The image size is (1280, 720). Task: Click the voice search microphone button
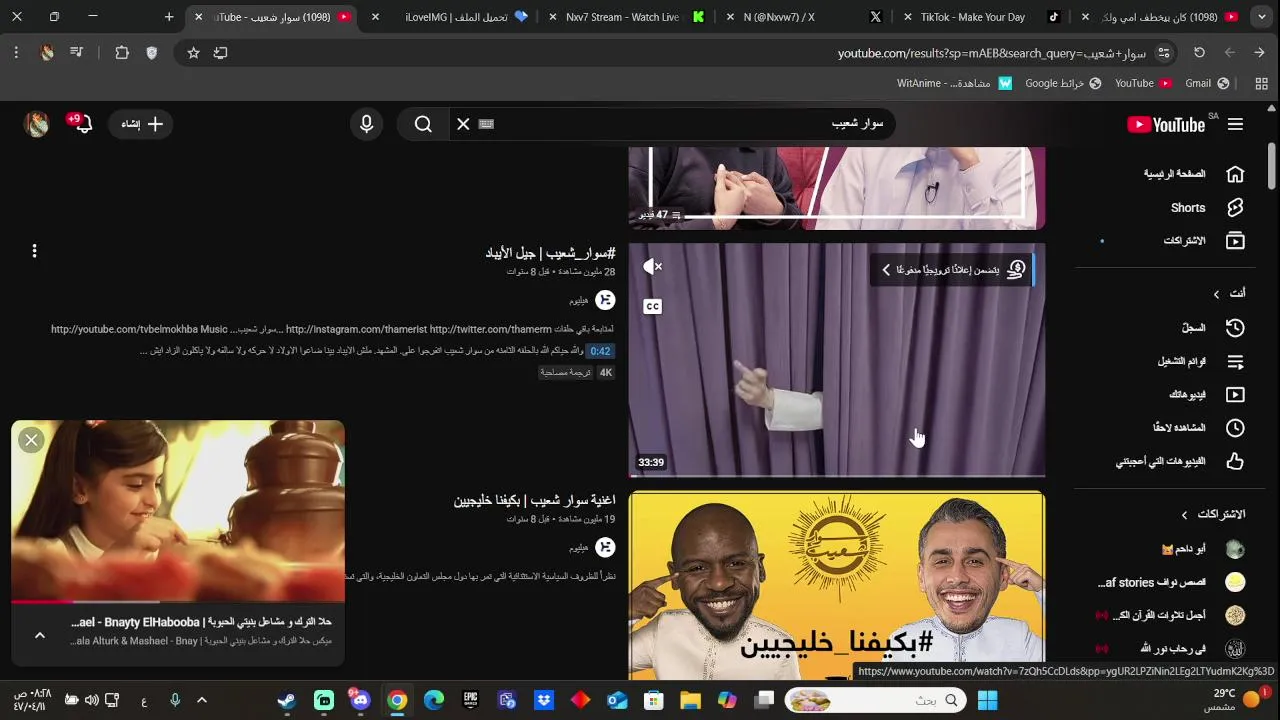tap(366, 124)
